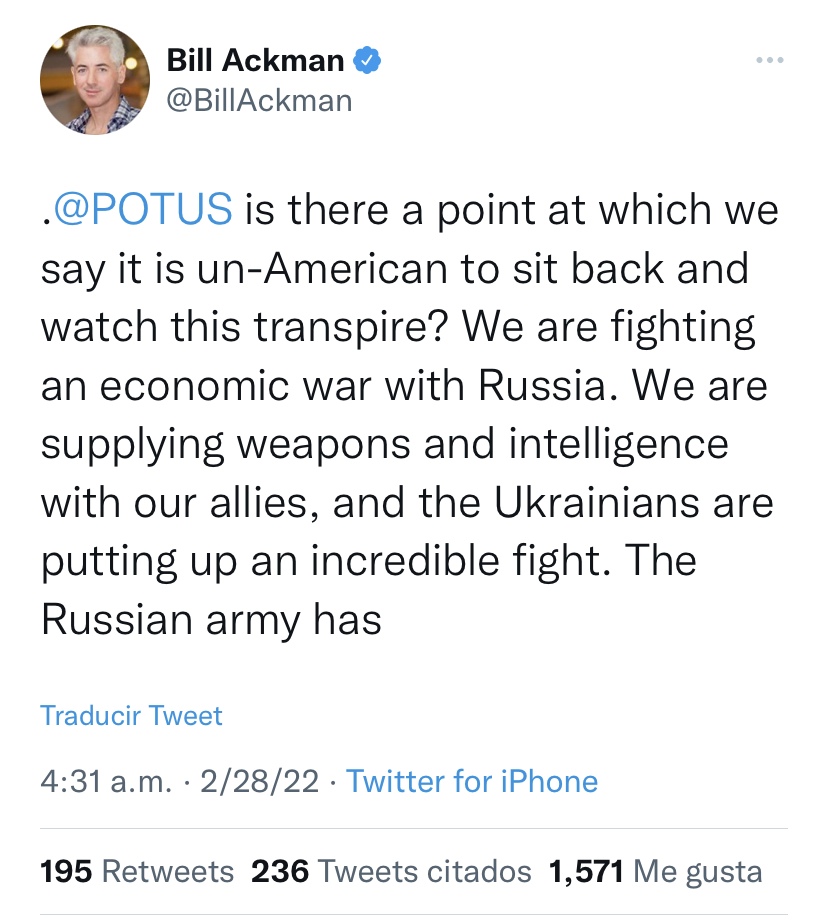828x916 pixels.
Task: Click the "Tweets citados" label
Action: (423, 871)
